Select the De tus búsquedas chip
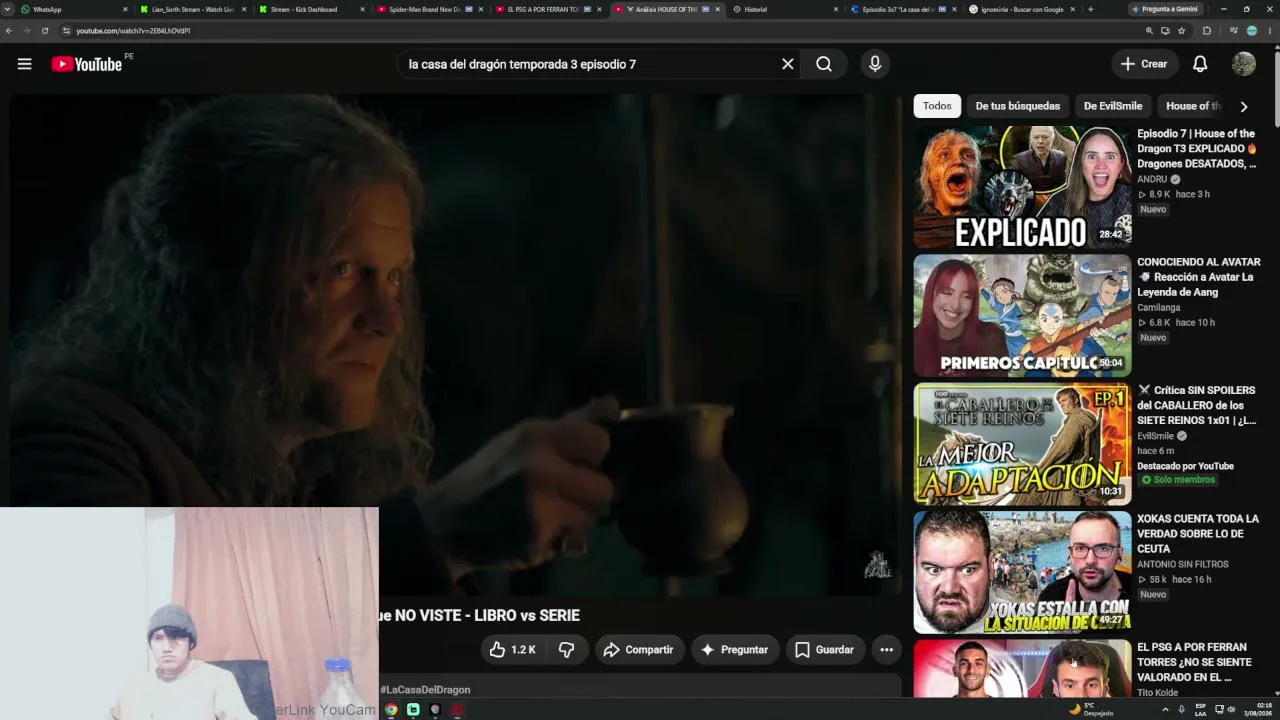The height and width of the screenshot is (720, 1280). coord(1018,106)
